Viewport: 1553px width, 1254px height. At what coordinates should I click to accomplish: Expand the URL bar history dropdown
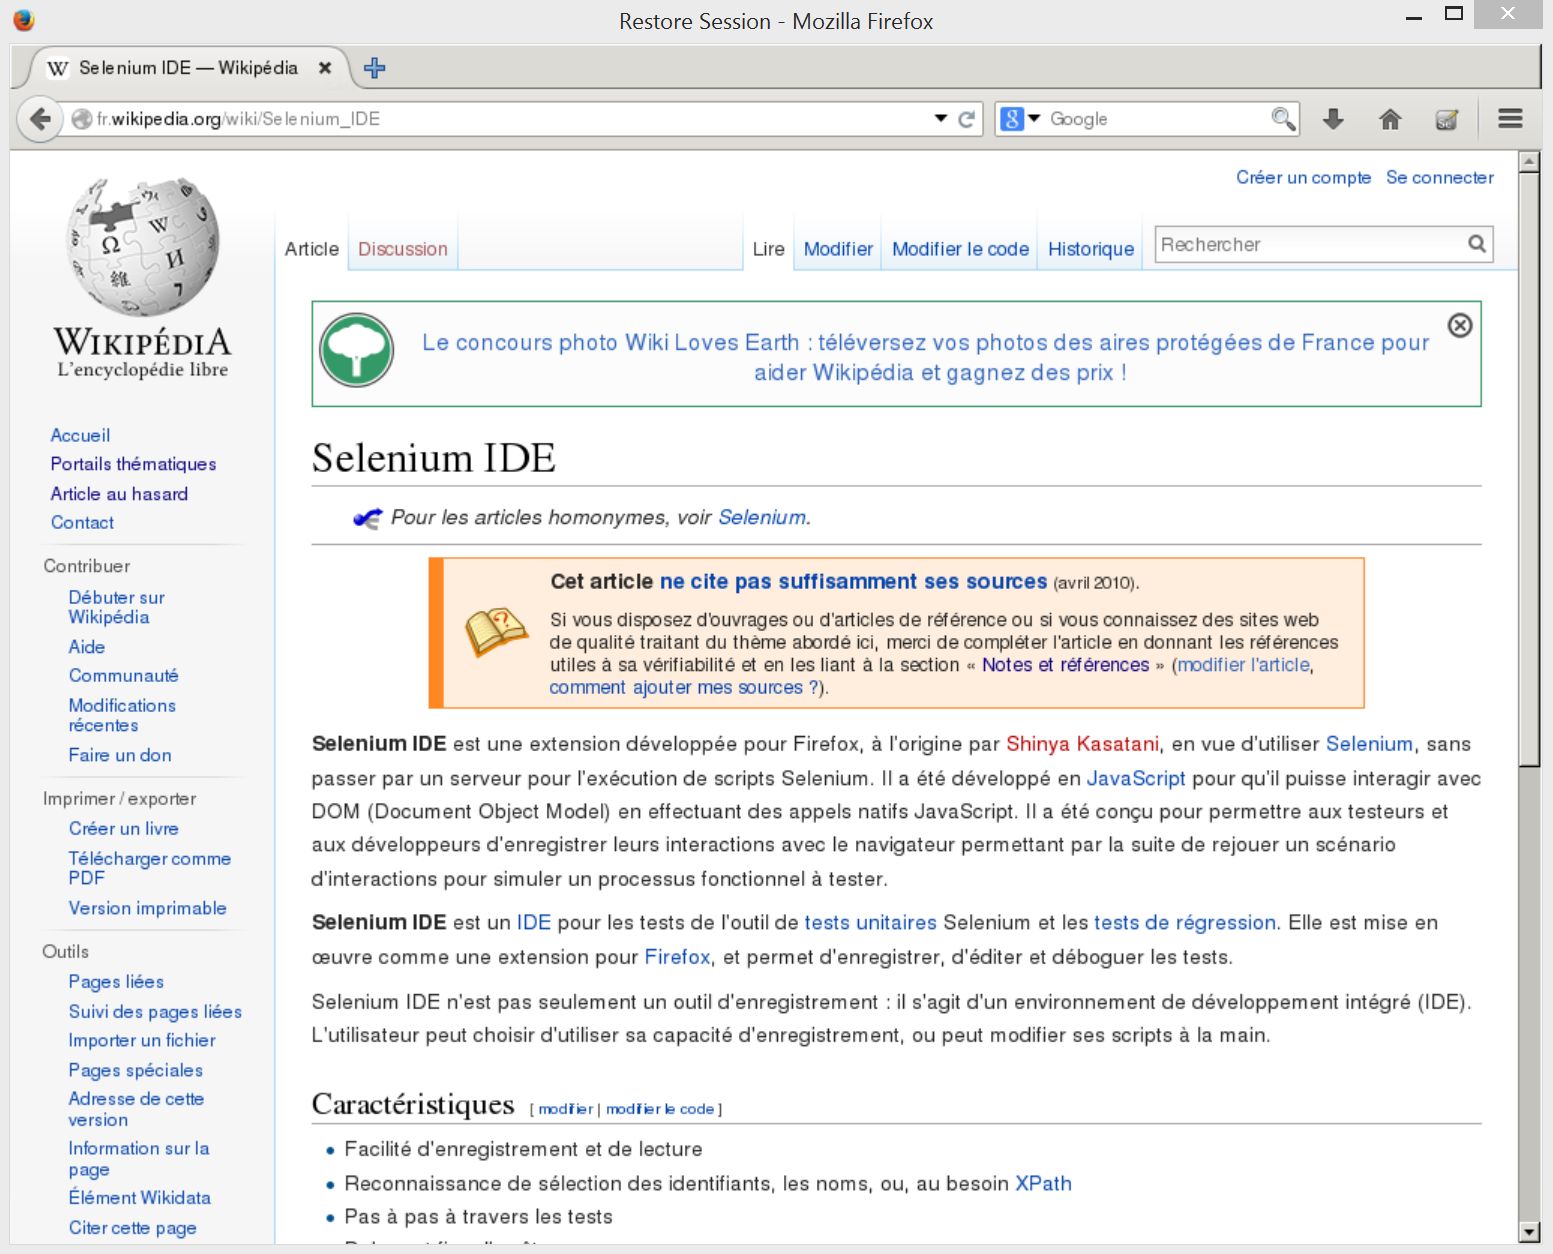pyautogui.click(x=940, y=118)
